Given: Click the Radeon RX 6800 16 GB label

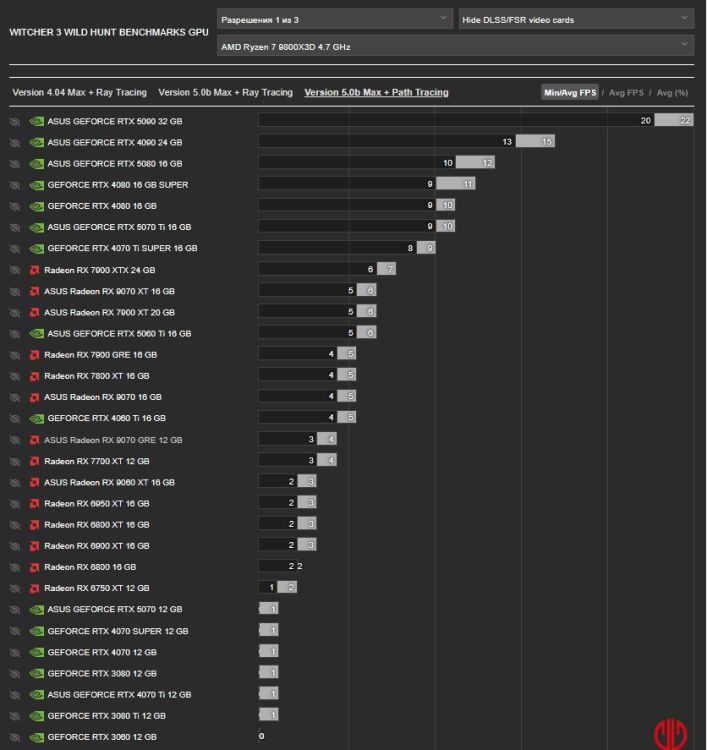Looking at the screenshot, I should click(x=90, y=567).
